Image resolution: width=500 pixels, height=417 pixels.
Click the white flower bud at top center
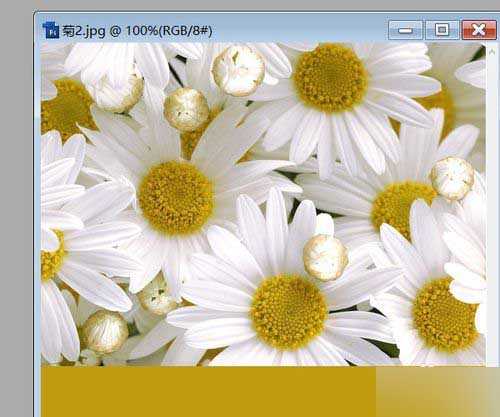(x=239, y=70)
